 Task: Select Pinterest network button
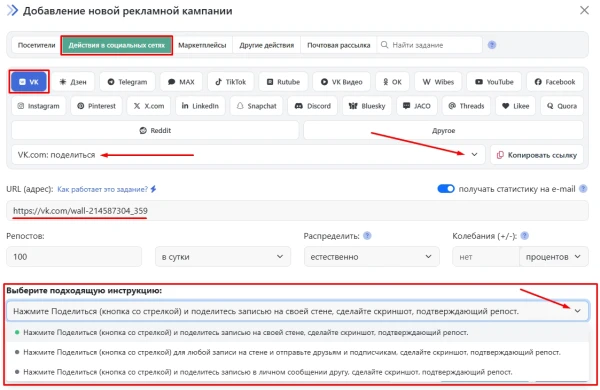[96, 106]
